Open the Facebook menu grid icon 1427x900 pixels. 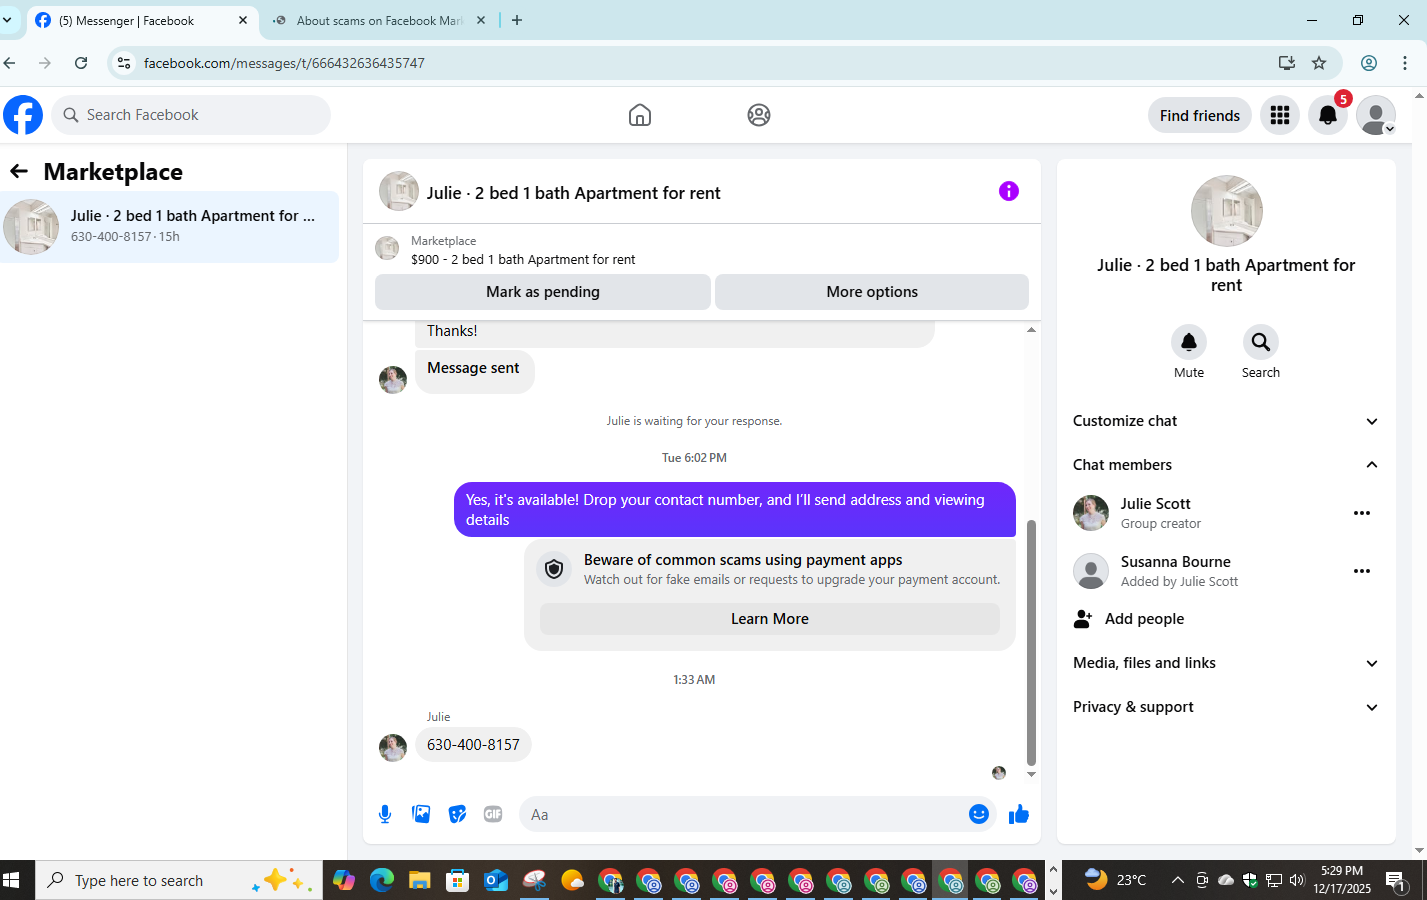[1280, 115]
